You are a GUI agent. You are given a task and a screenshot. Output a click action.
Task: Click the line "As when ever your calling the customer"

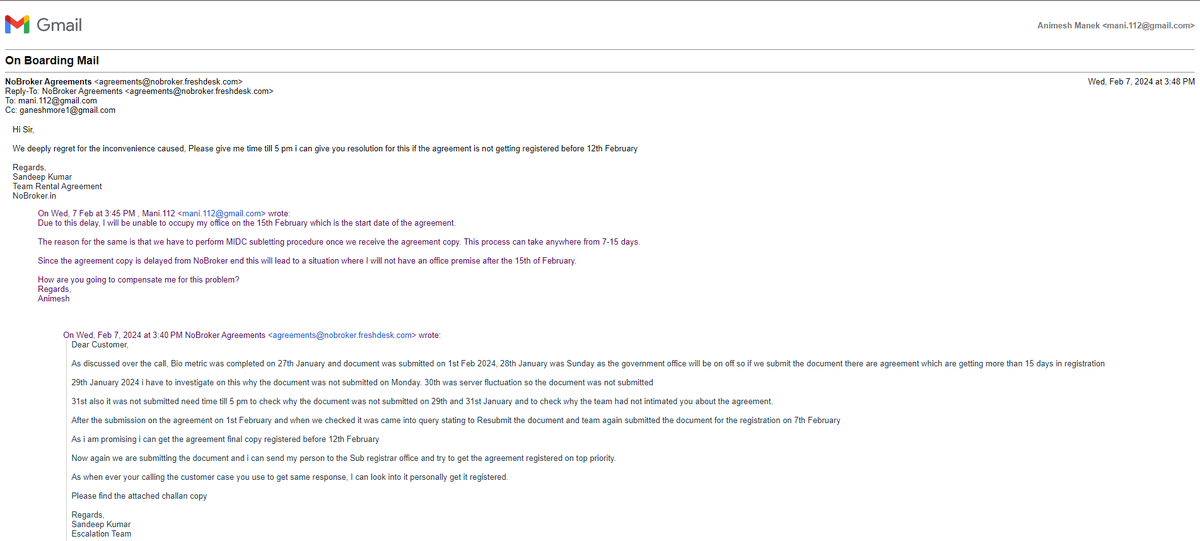coord(289,477)
